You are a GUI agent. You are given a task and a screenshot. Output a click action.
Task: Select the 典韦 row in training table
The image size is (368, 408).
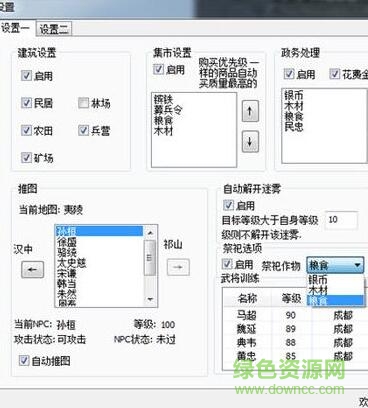(295, 343)
